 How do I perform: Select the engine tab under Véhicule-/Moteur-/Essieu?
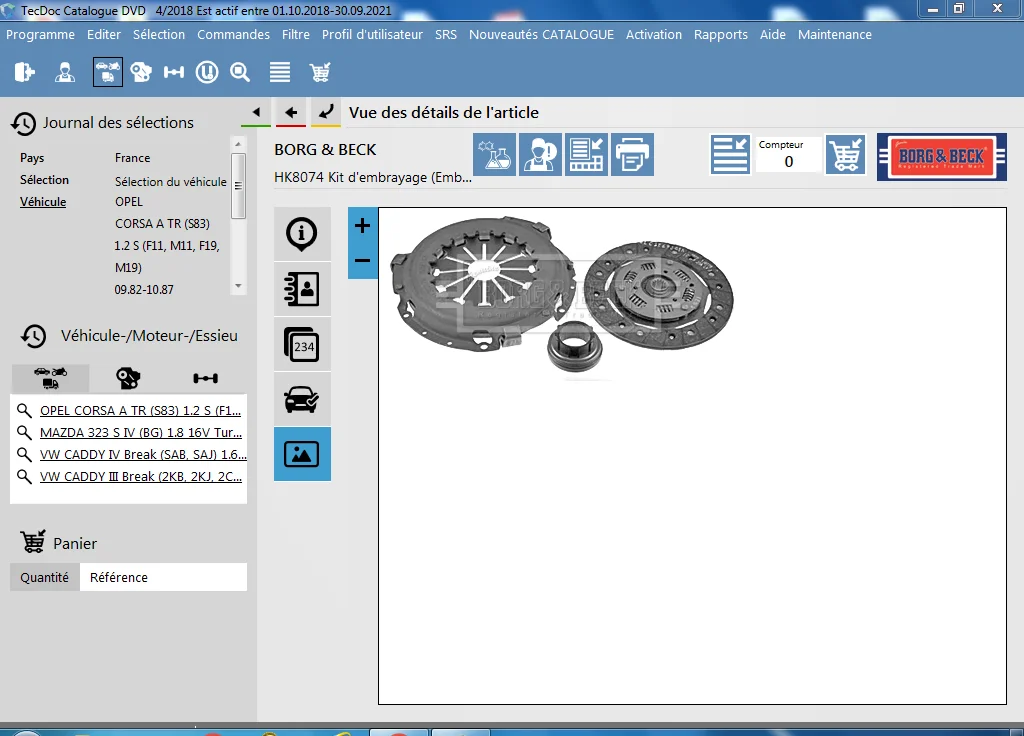point(128,378)
